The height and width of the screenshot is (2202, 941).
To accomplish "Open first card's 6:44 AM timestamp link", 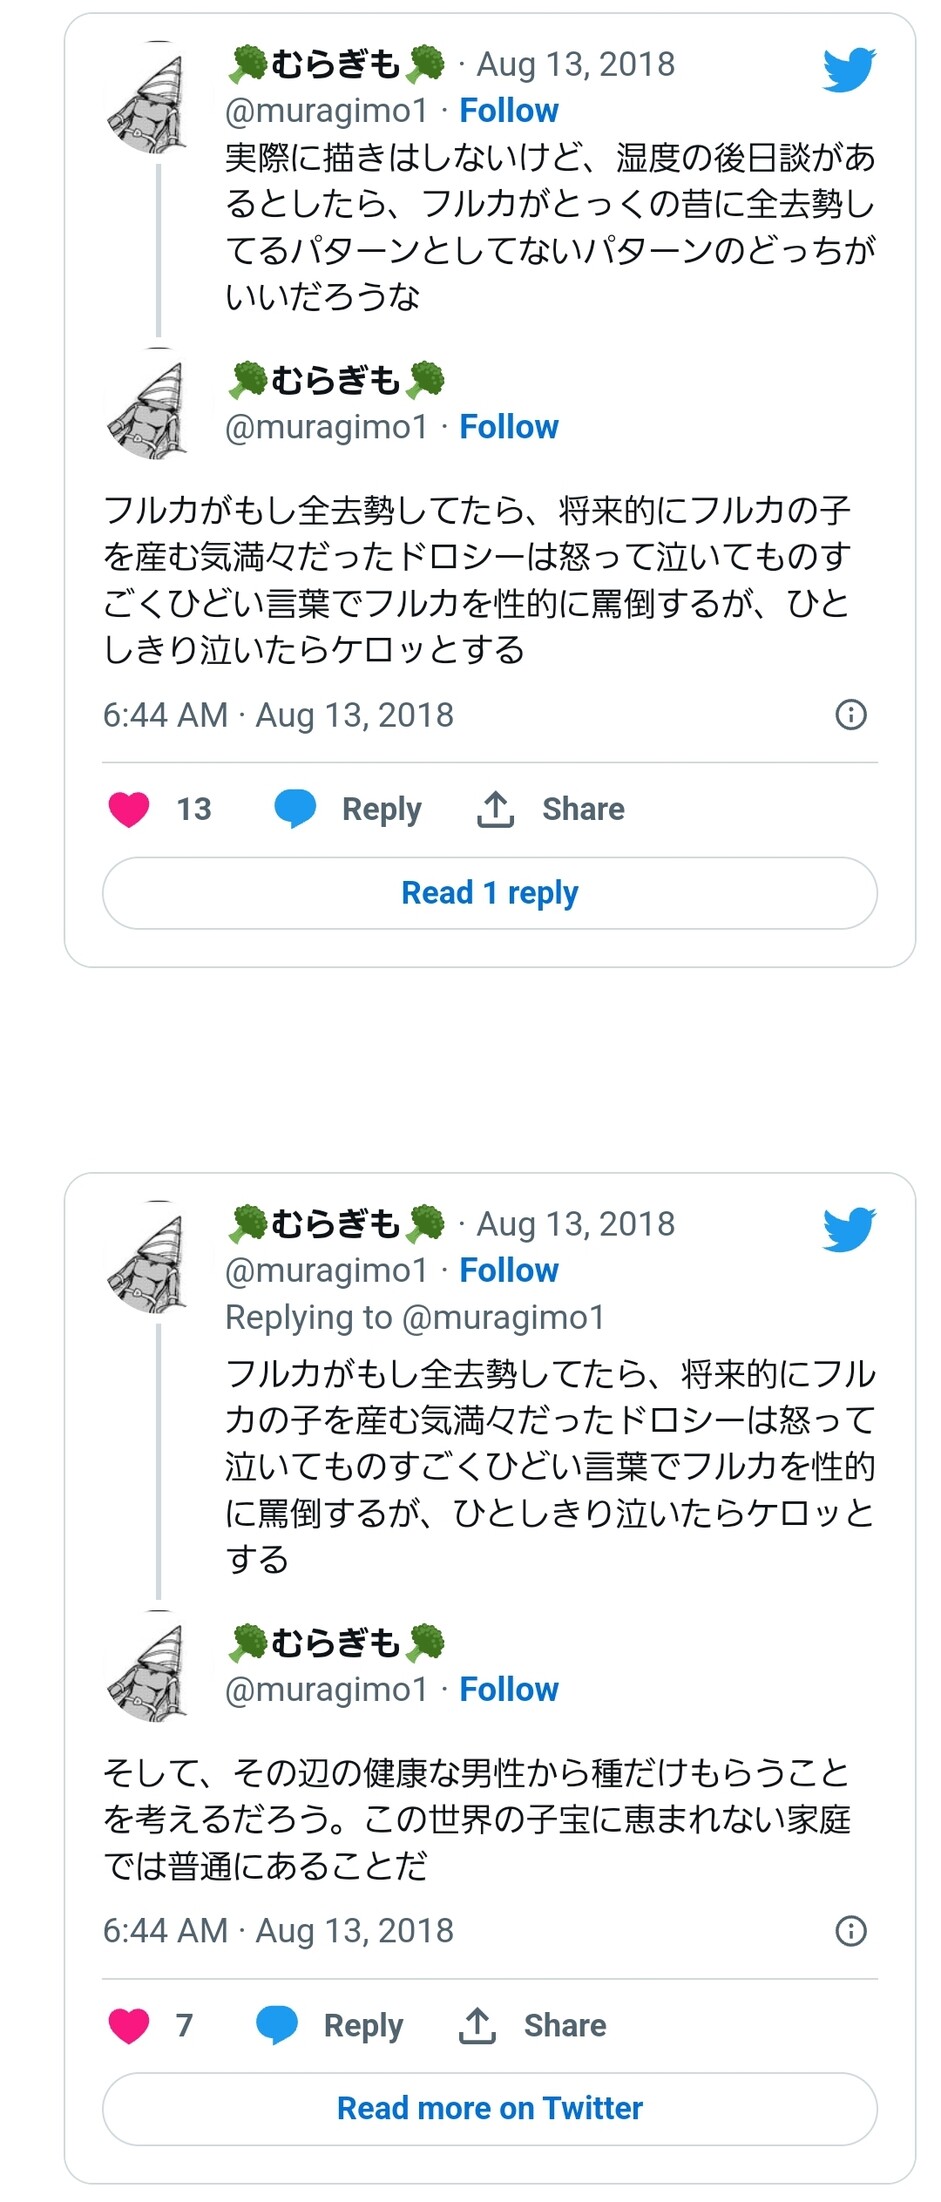I will 278,715.
